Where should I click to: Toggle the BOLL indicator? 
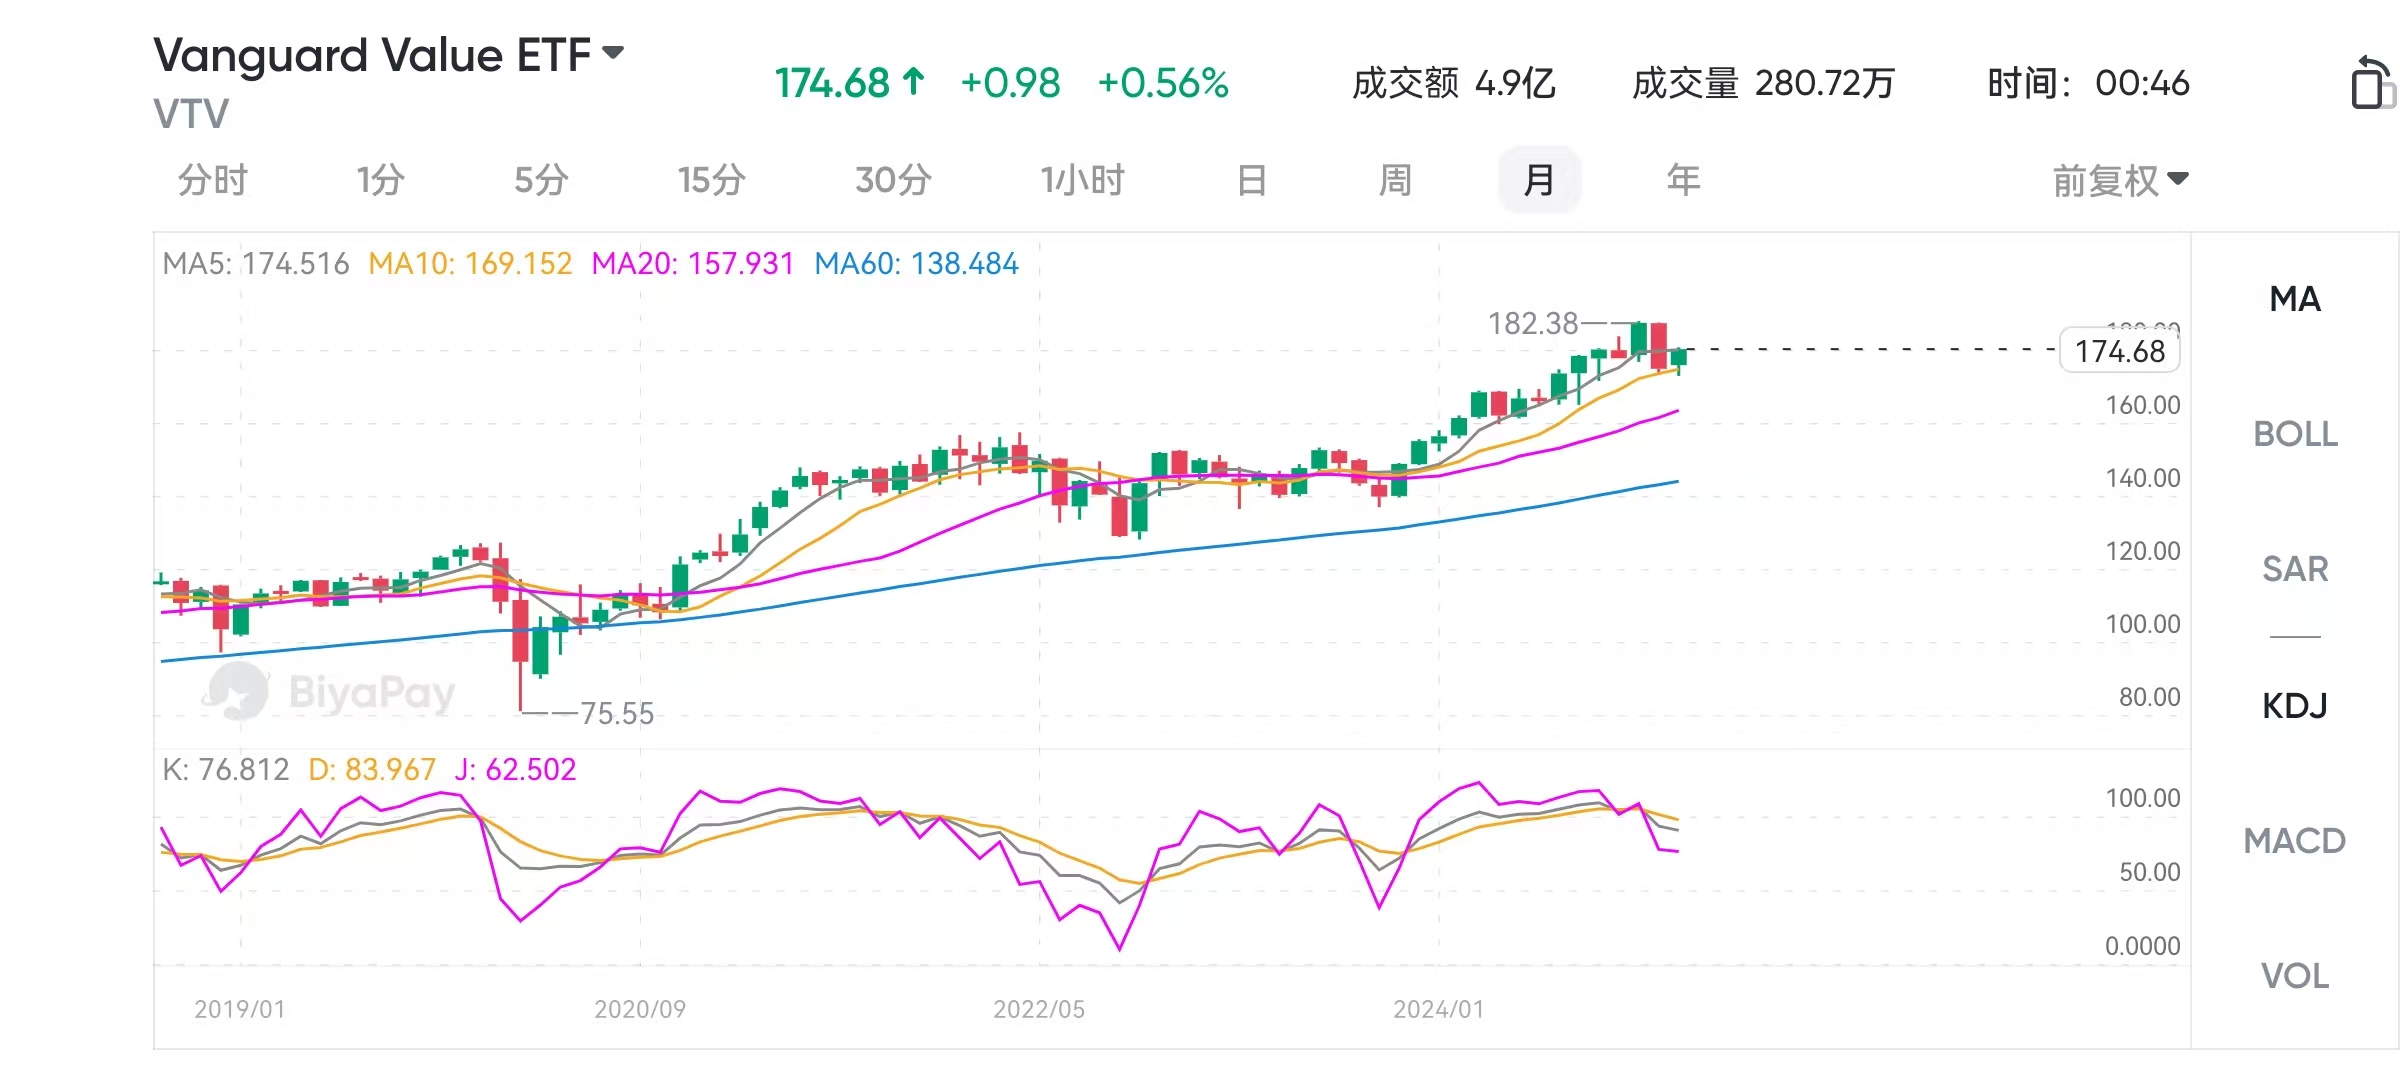(x=2294, y=434)
